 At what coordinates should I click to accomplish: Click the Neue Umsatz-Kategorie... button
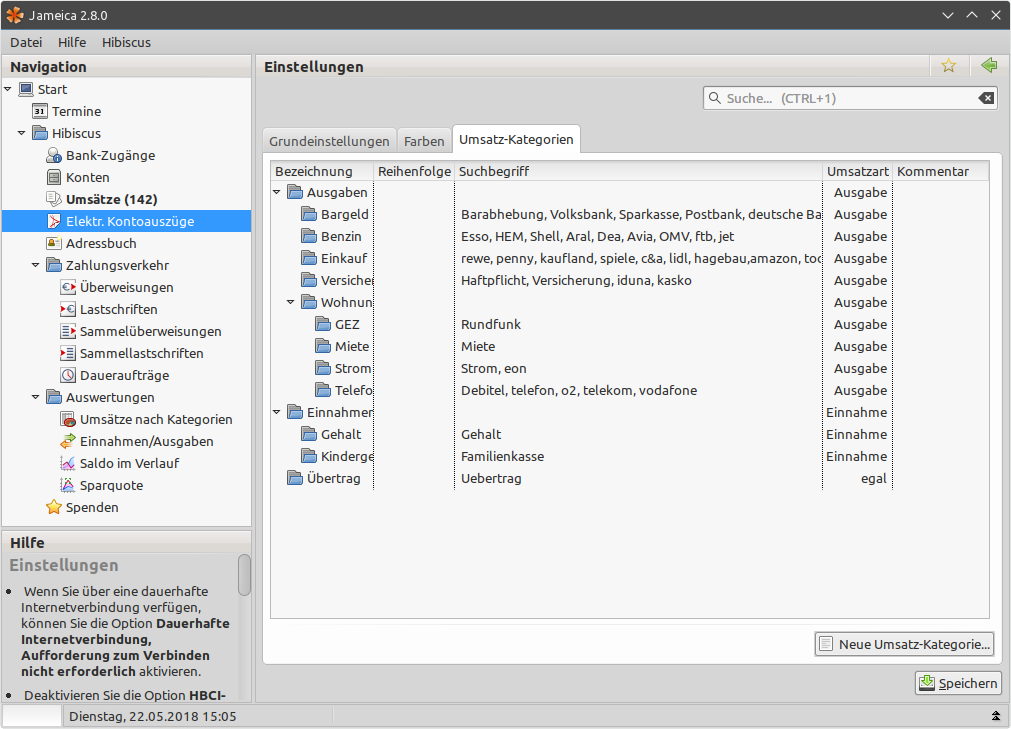pos(904,644)
